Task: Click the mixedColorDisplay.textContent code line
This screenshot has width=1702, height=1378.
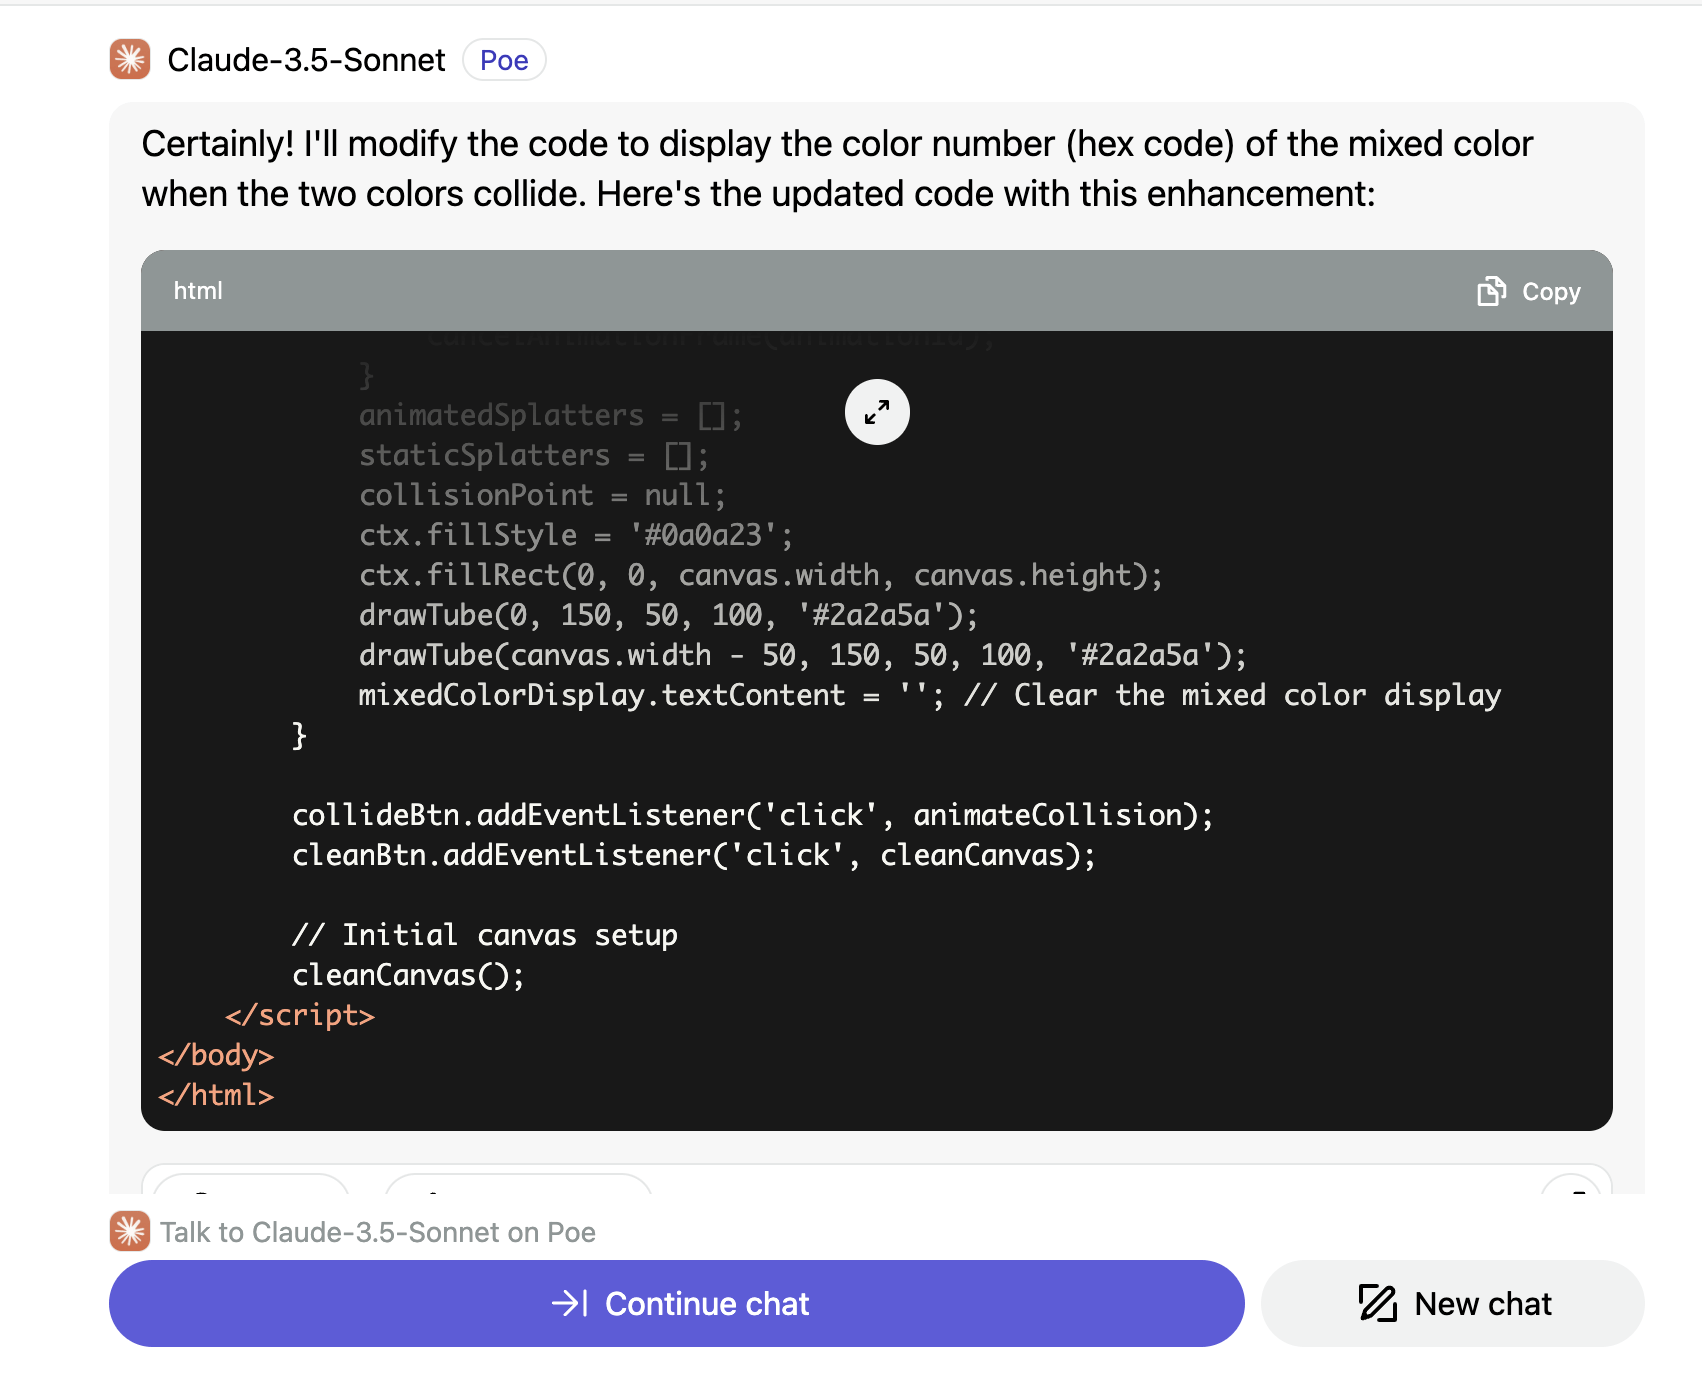Action: pyautogui.click(x=930, y=695)
